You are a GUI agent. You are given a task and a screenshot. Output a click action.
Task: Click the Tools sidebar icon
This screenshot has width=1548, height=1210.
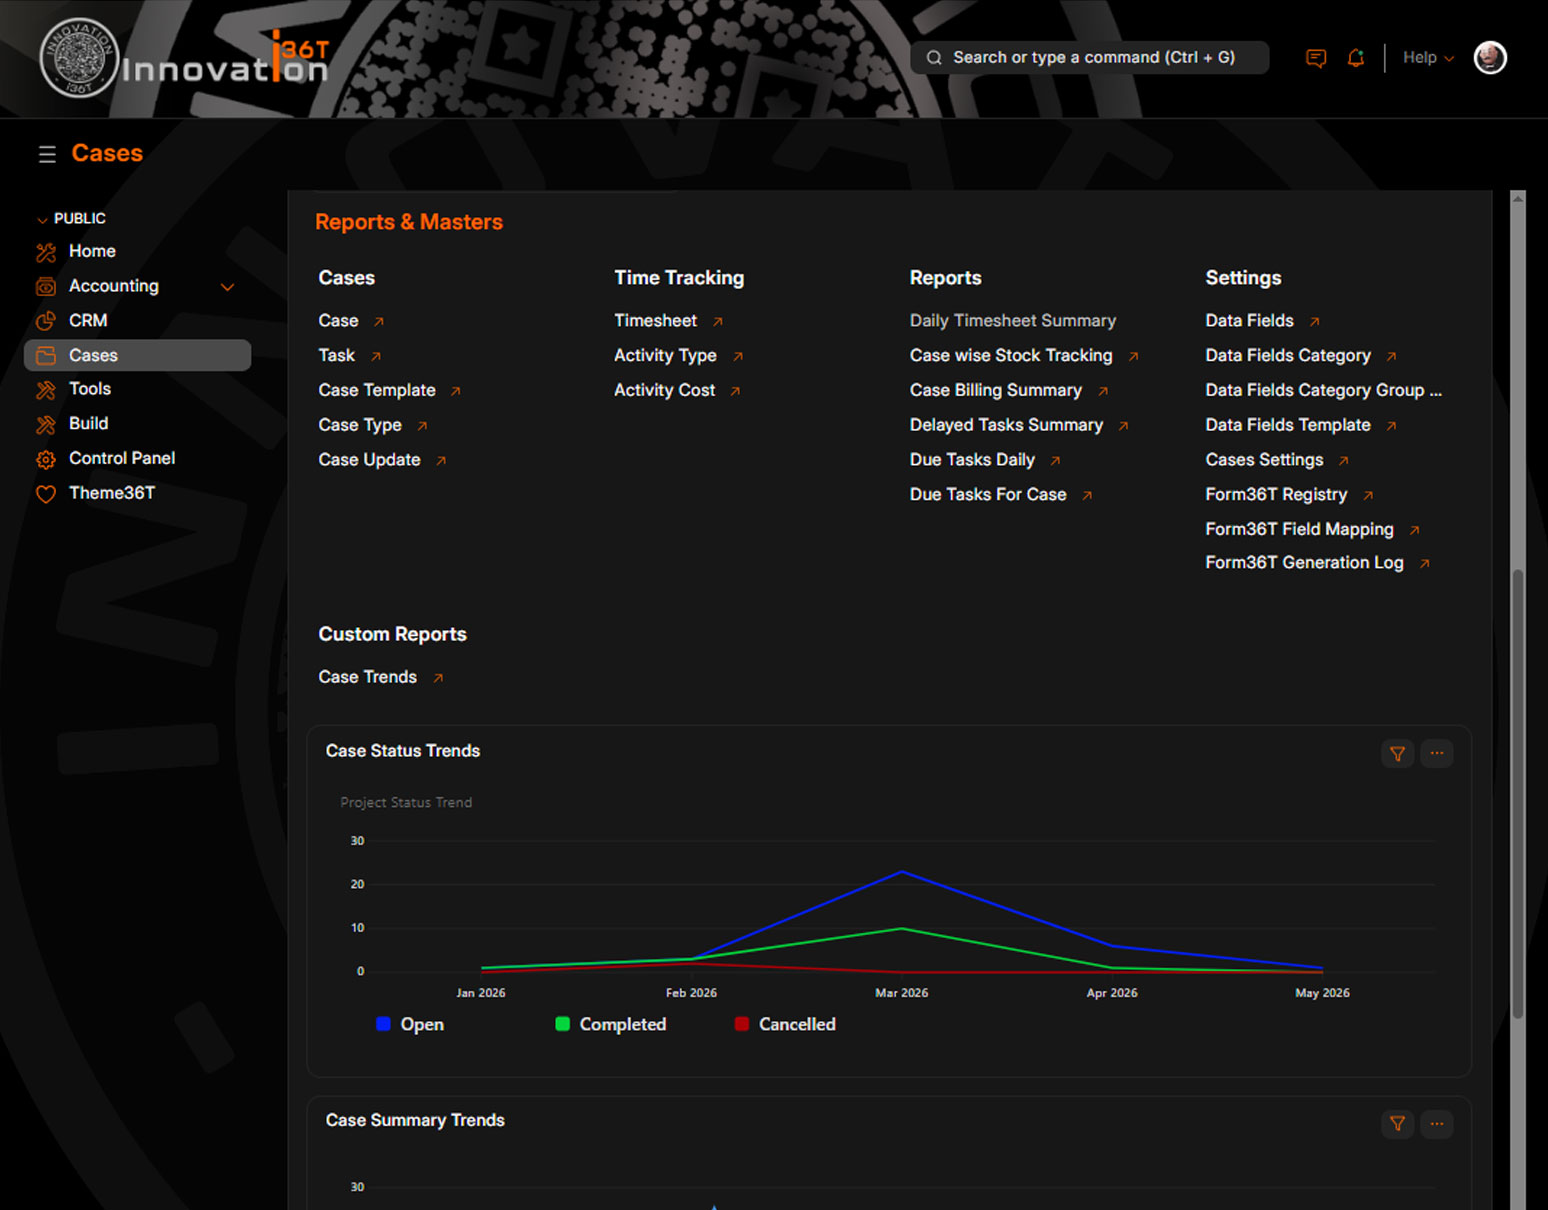[x=46, y=390]
